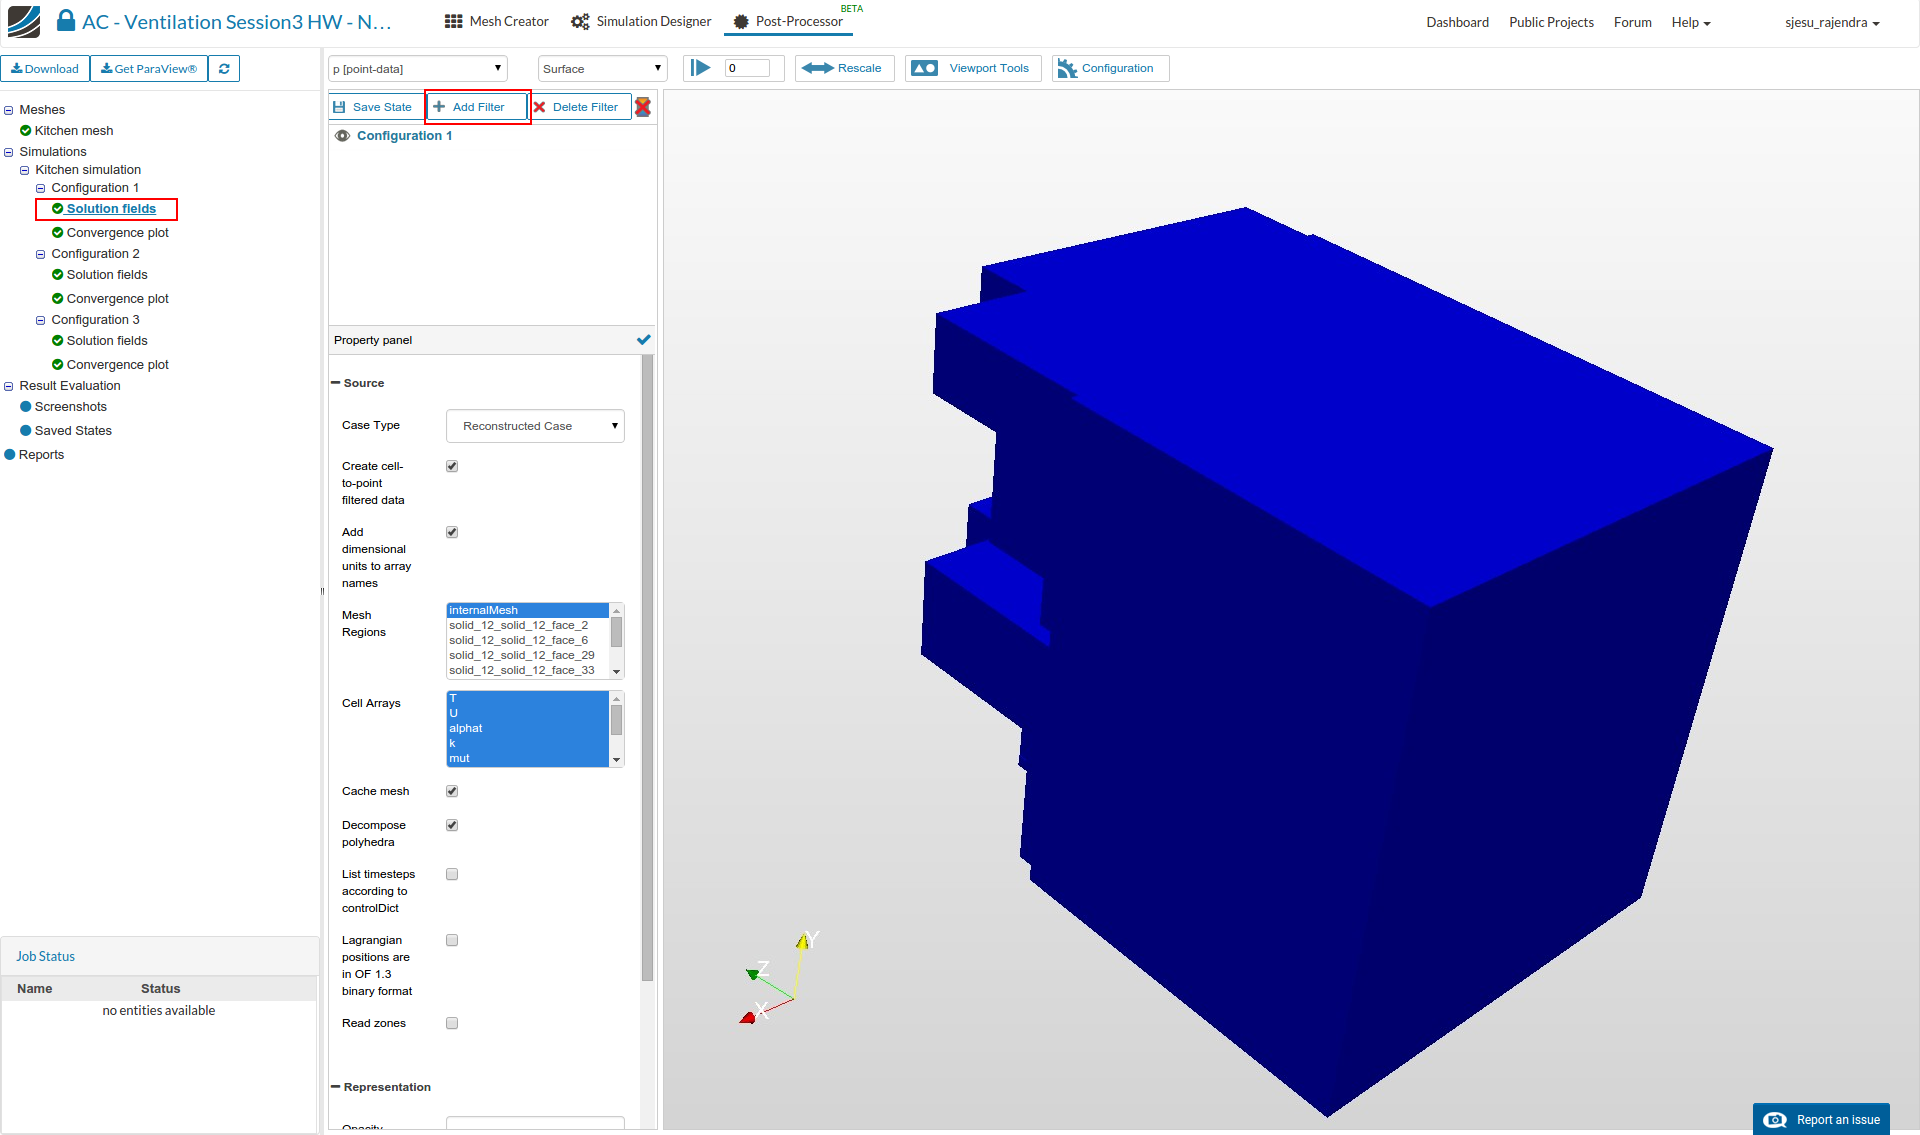1920x1135 pixels.
Task: Open the Configuration tools icon
Action: click(1067, 68)
